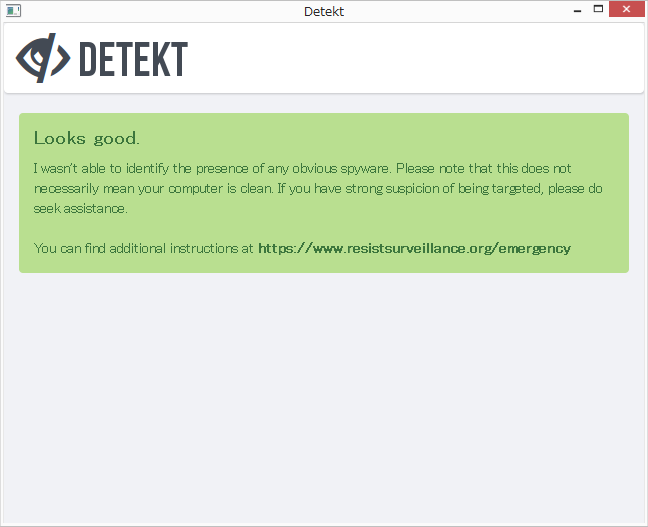Minimize the Detekt window
648x527 pixels.
pyautogui.click(x=578, y=9)
